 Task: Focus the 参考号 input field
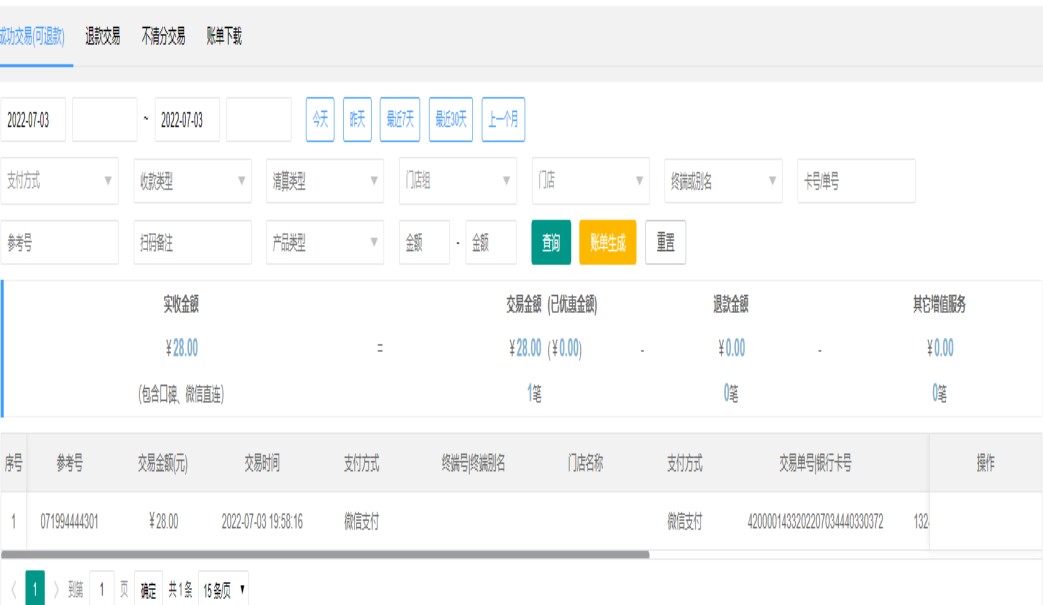point(59,243)
